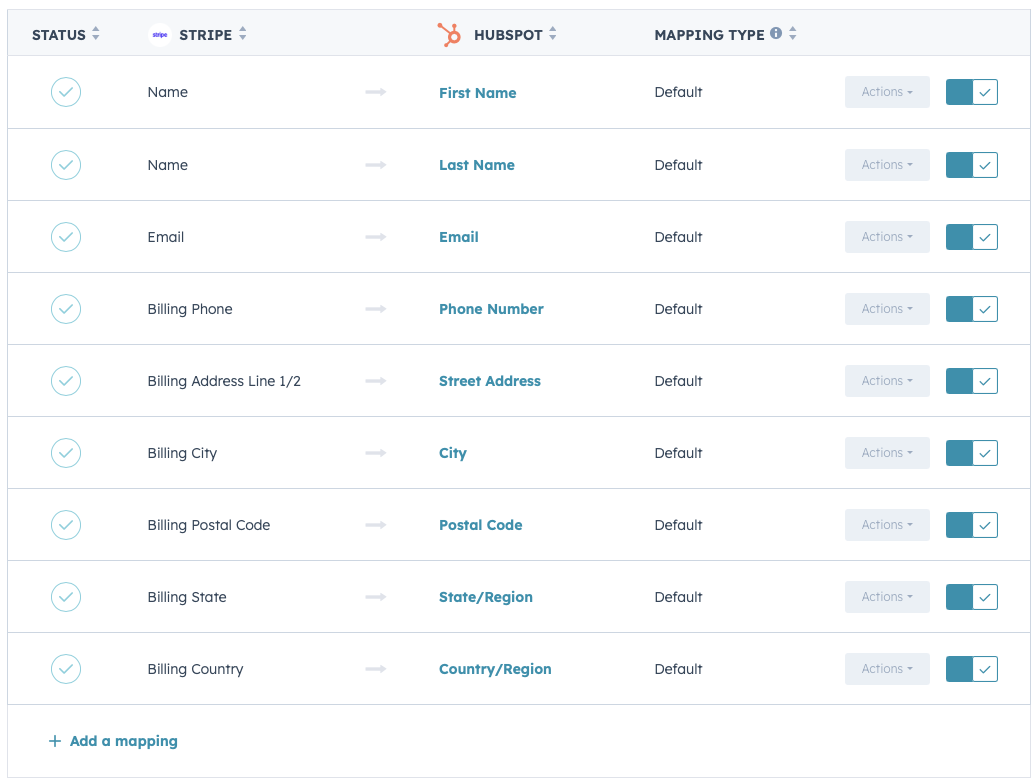Expand Actions menu for Phone Number mapping
1035x779 pixels.
[887, 309]
